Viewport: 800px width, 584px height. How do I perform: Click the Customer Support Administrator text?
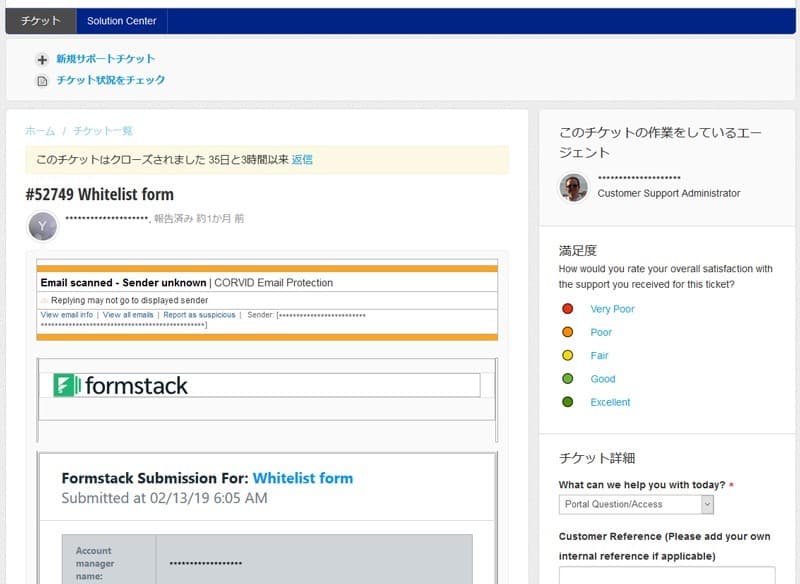669,193
